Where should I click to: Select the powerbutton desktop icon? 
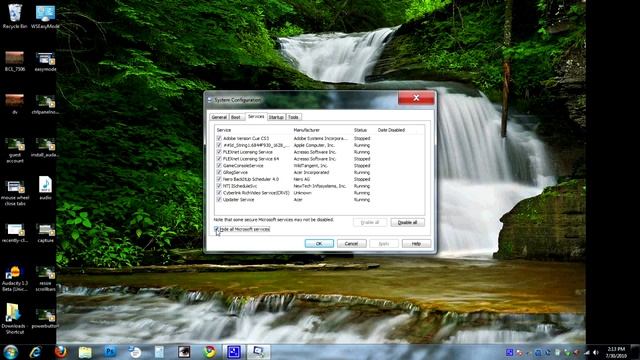[45, 319]
